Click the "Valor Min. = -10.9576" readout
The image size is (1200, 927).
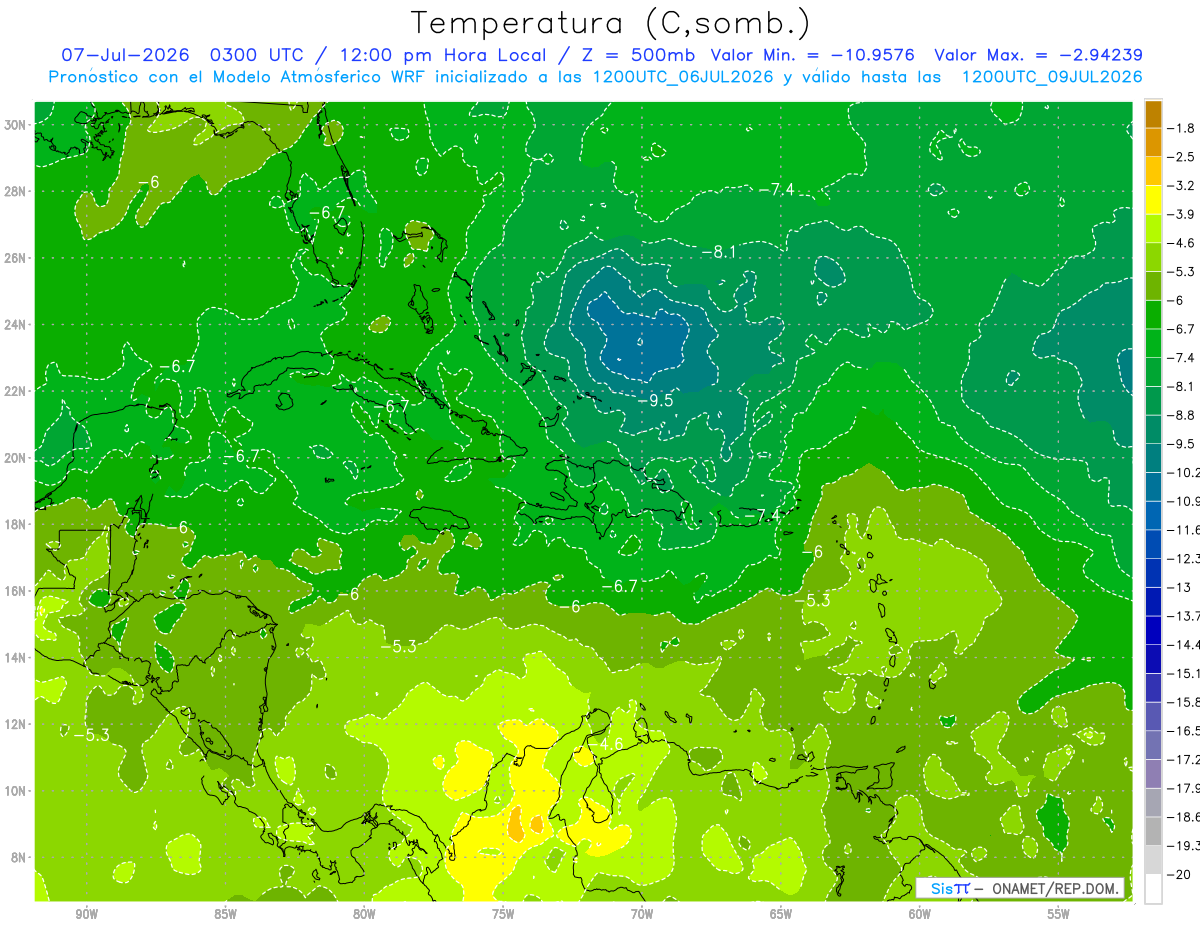(814, 55)
